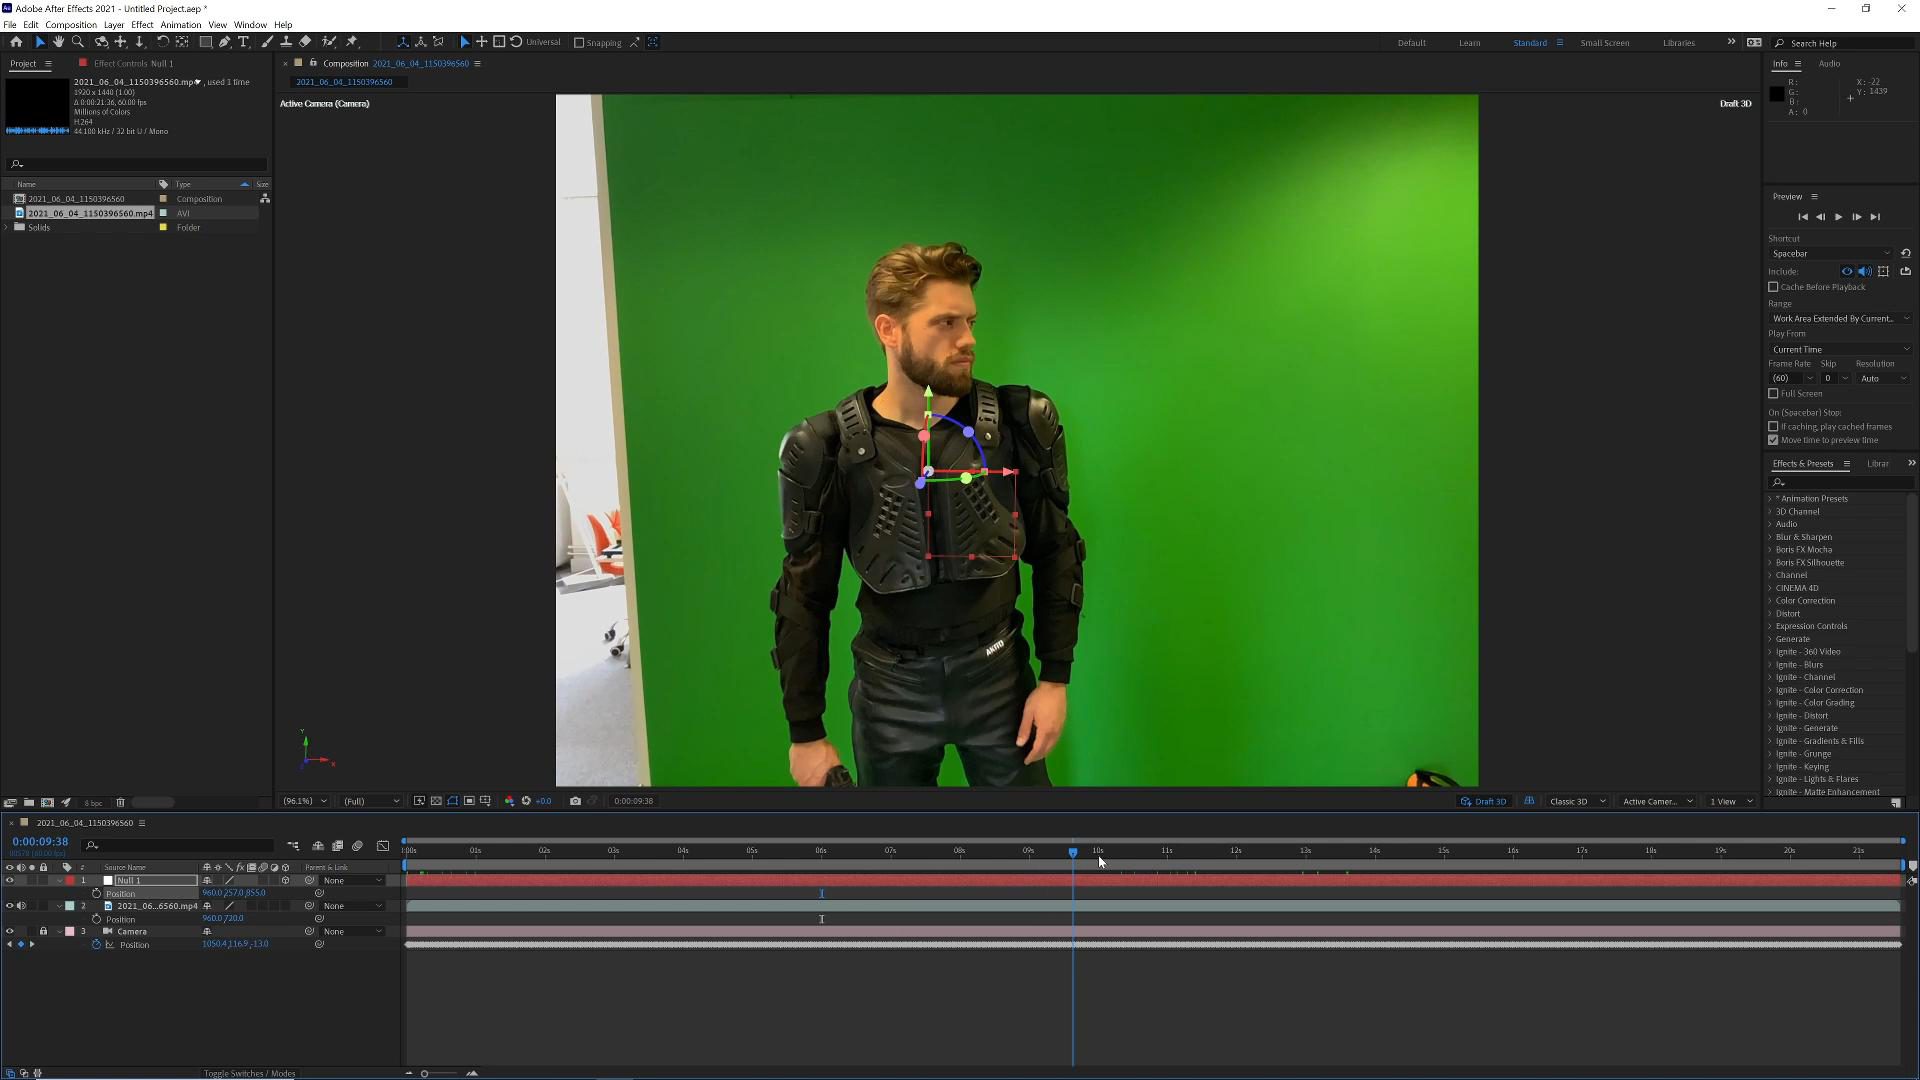
Task: Click the delete trash icon in Project panel
Action: [120, 802]
